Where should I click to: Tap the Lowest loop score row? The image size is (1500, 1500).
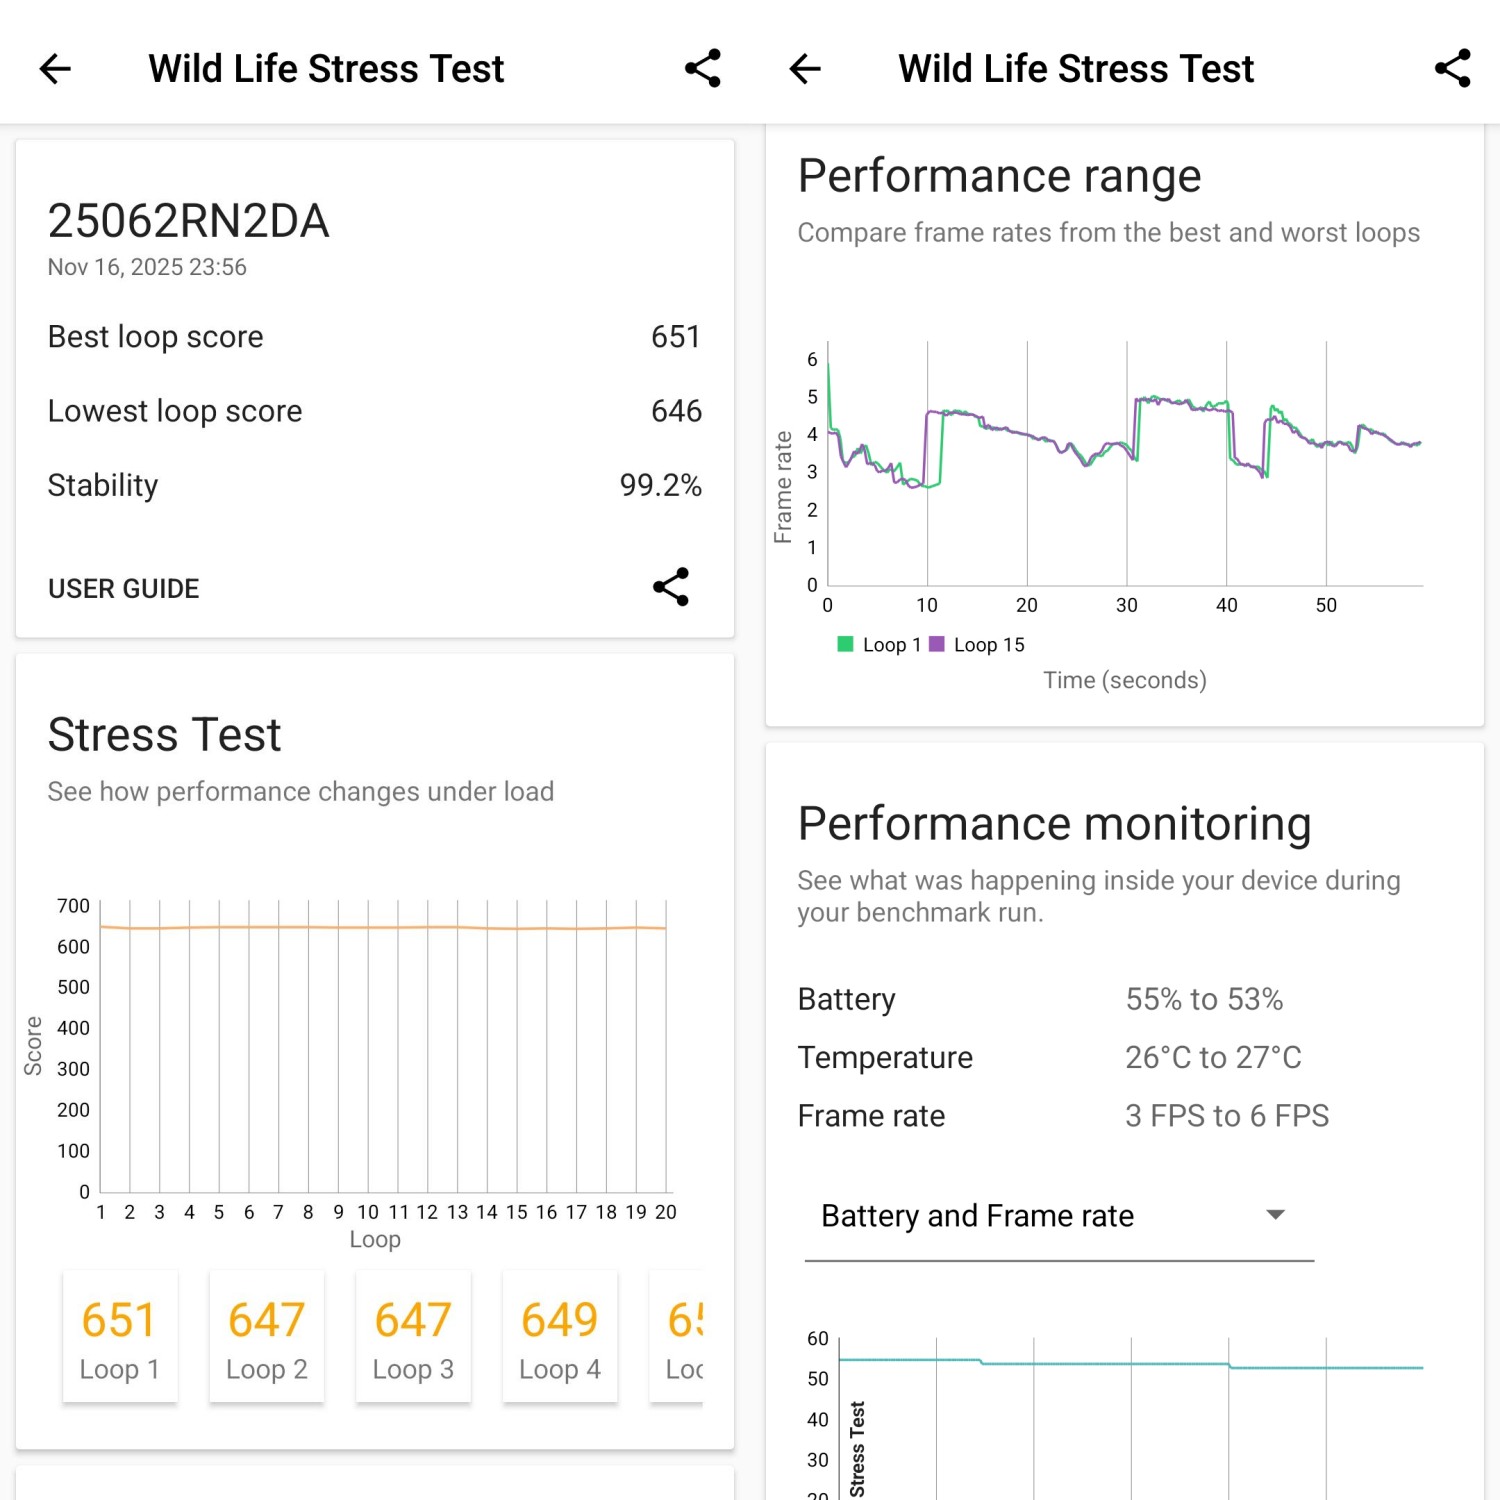click(x=374, y=411)
